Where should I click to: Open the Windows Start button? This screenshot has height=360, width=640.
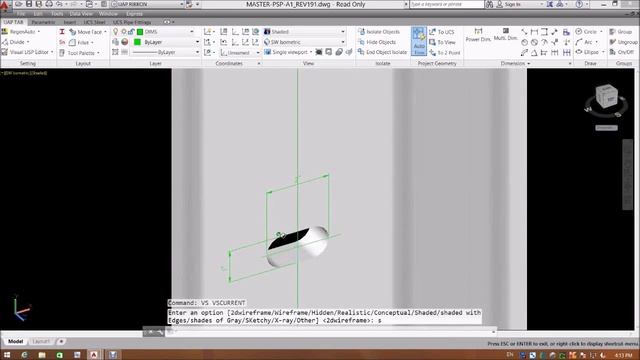click(x=7, y=355)
